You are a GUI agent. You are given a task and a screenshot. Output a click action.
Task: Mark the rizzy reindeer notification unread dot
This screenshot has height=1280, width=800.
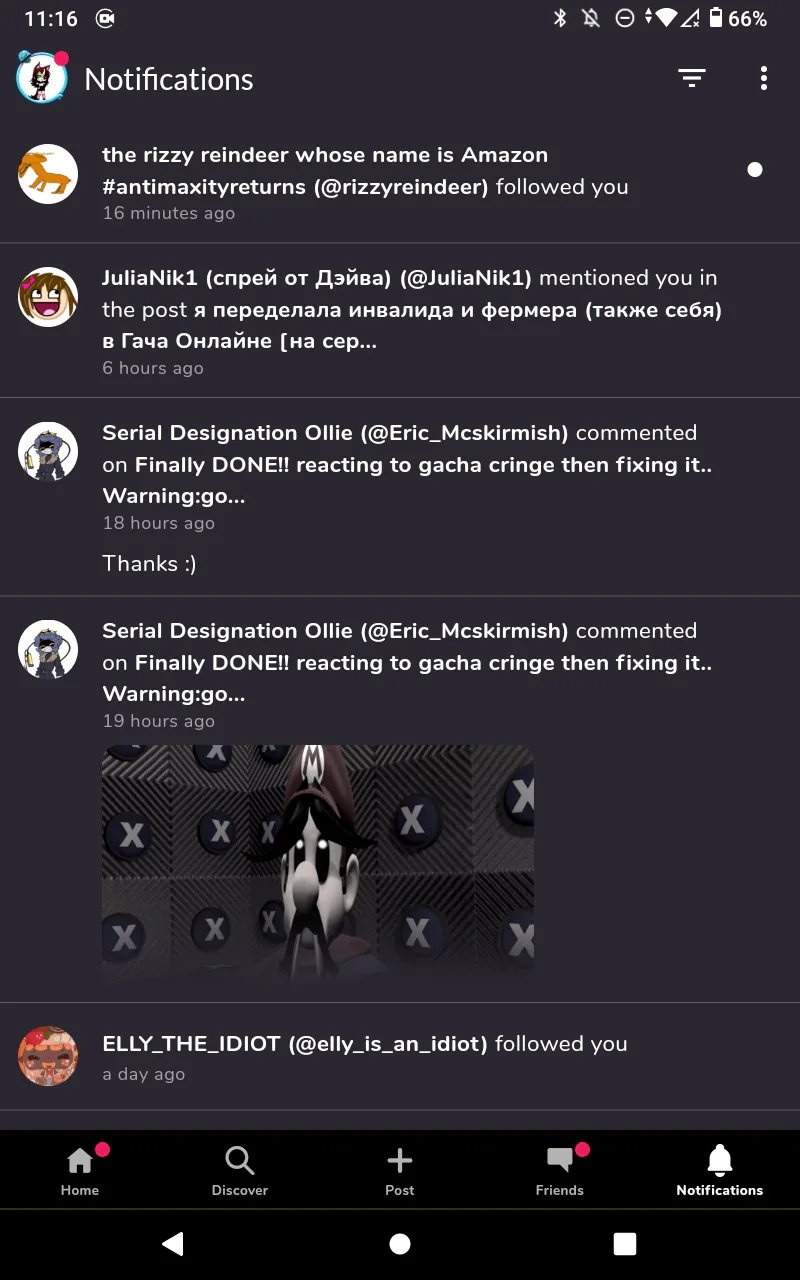coord(755,170)
